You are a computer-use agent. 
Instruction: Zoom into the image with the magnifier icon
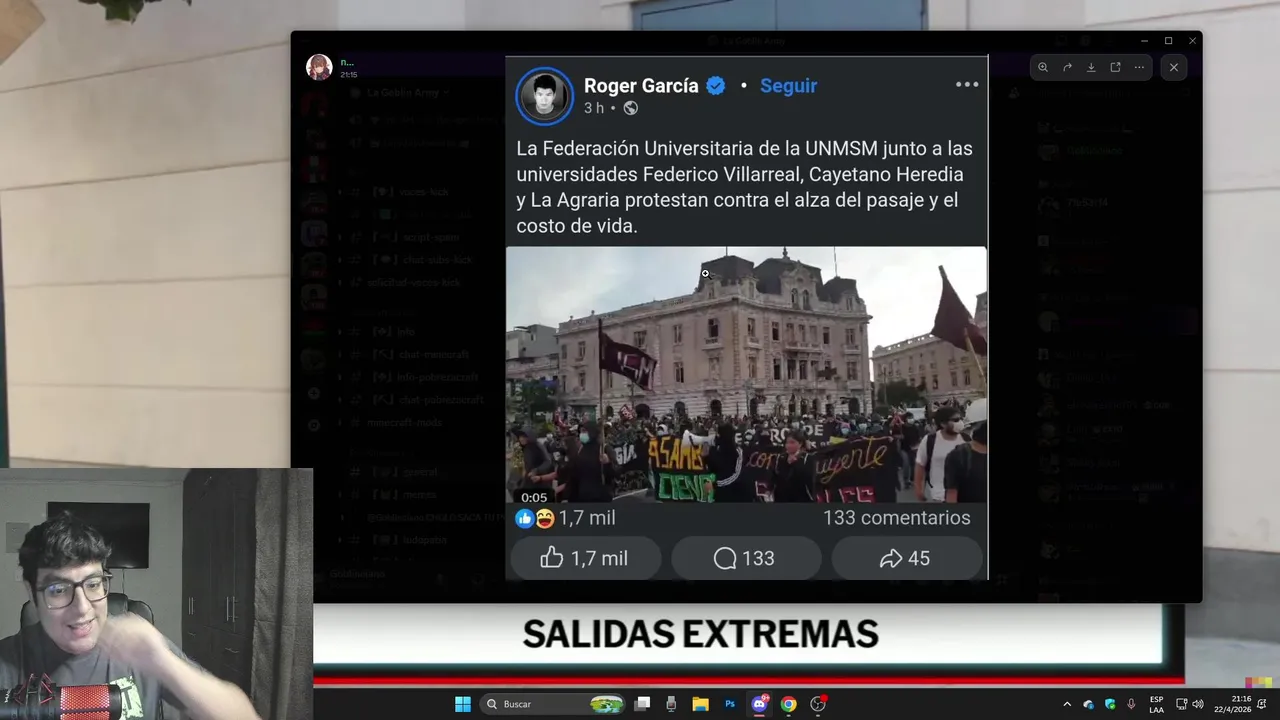coord(1043,67)
